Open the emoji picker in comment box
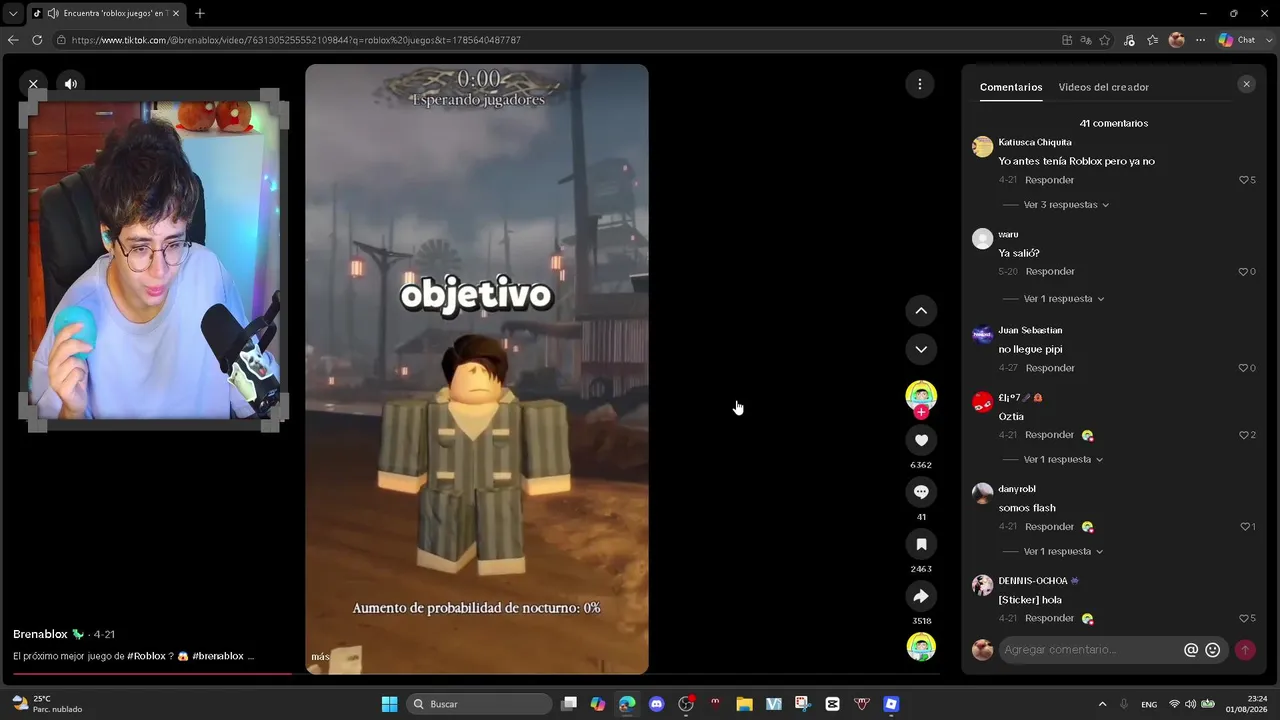 click(x=1213, y=650)
